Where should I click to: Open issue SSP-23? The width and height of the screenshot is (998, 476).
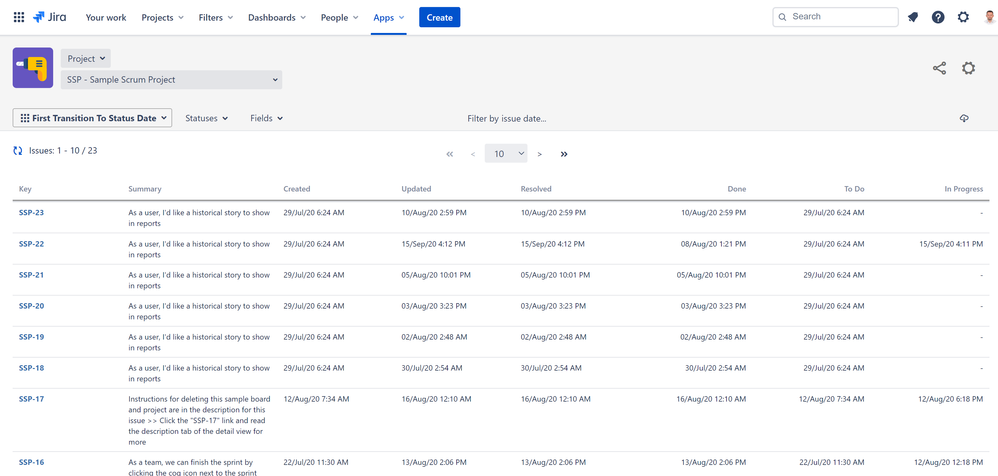[31, 213]
